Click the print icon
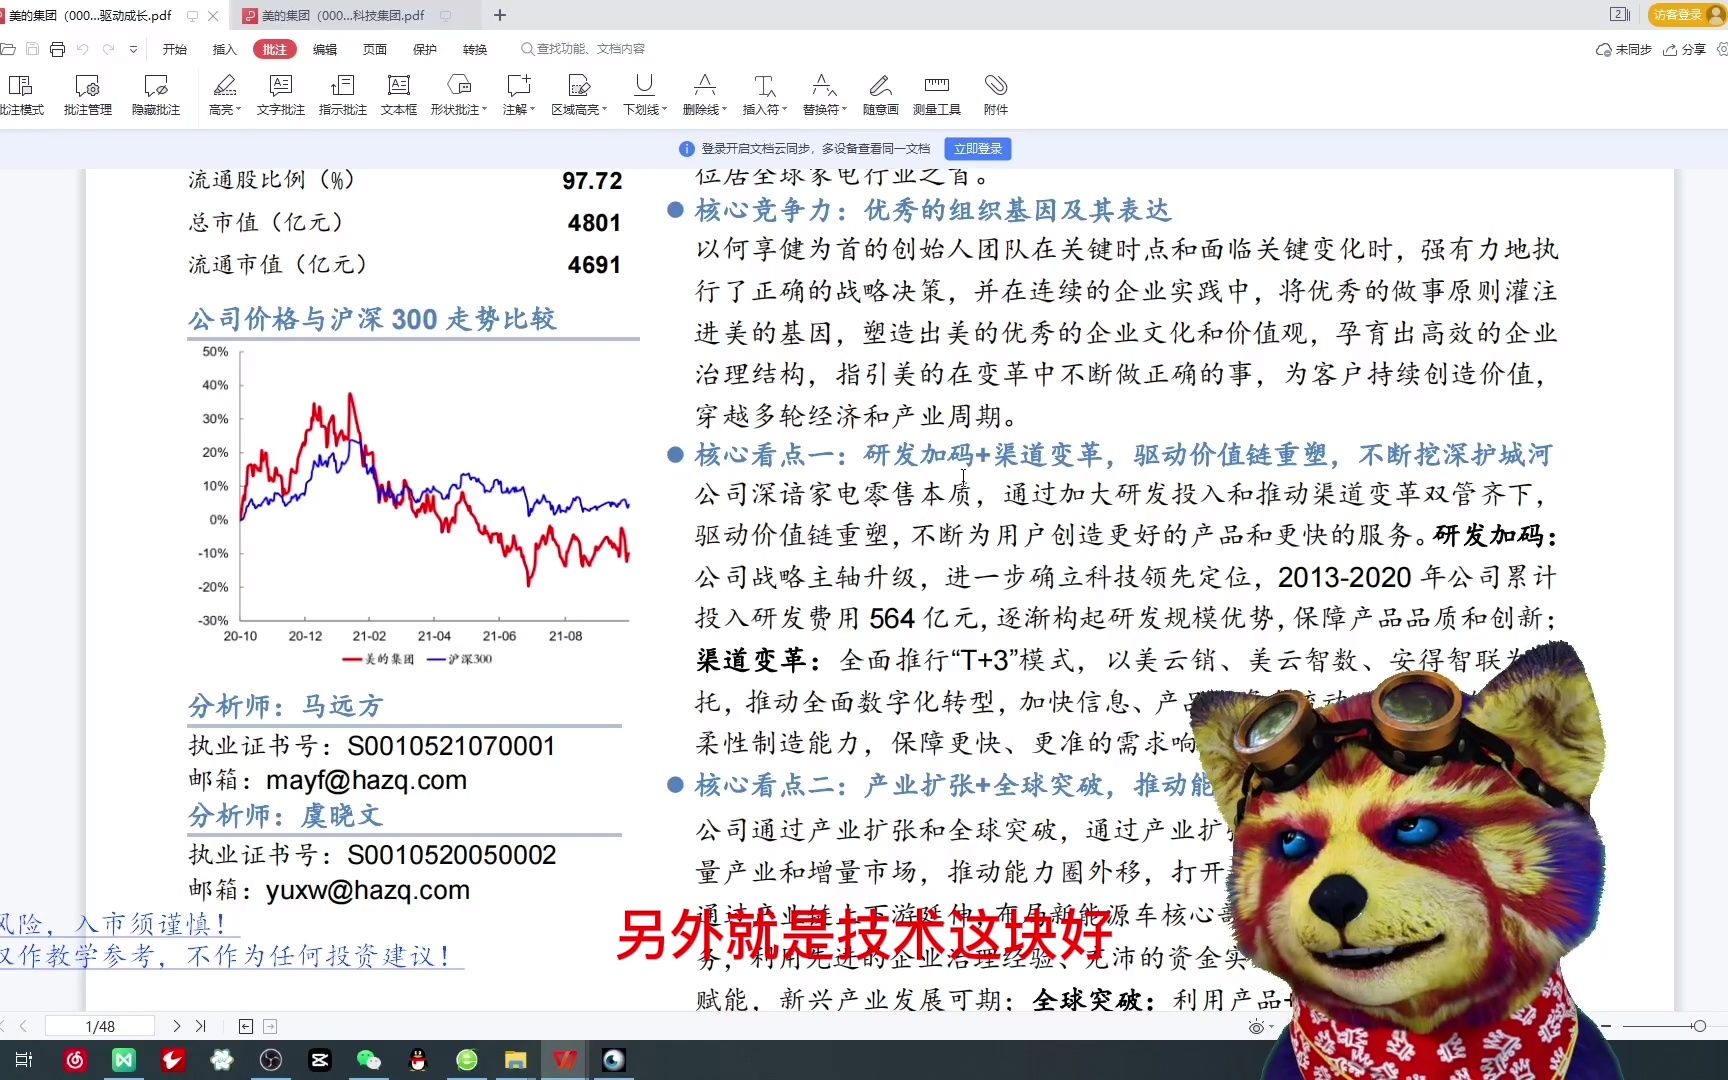Viewport: 1728px width, 1080px height. [57, 49]
